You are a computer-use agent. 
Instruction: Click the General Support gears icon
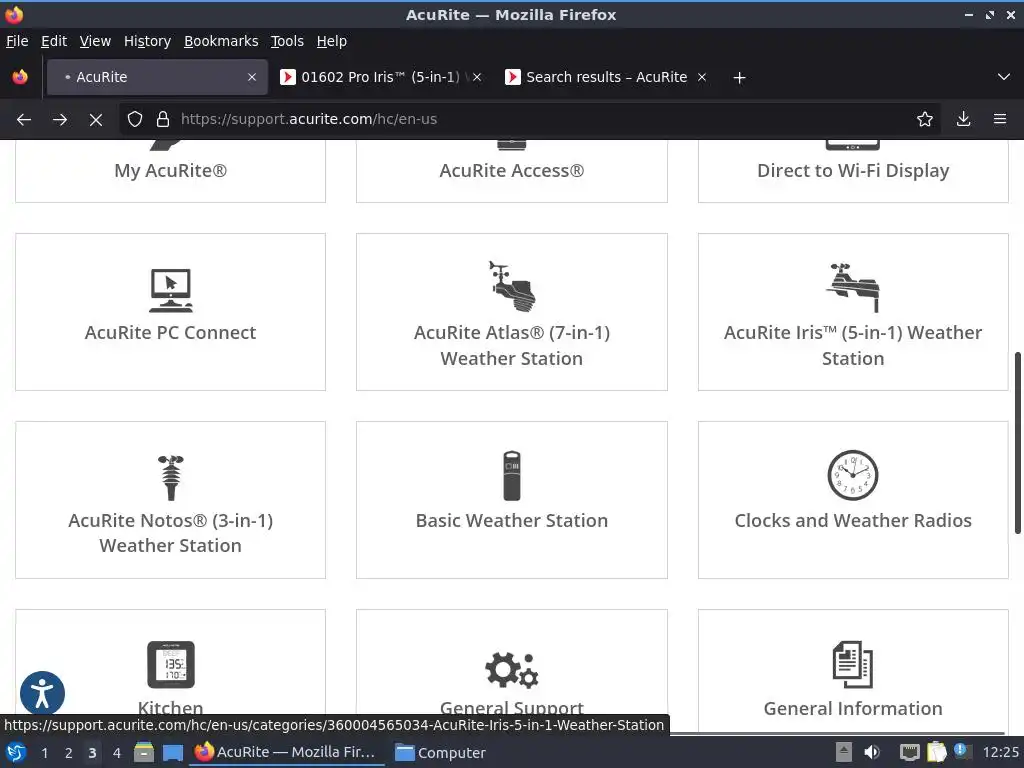click(x=512, y=670)
